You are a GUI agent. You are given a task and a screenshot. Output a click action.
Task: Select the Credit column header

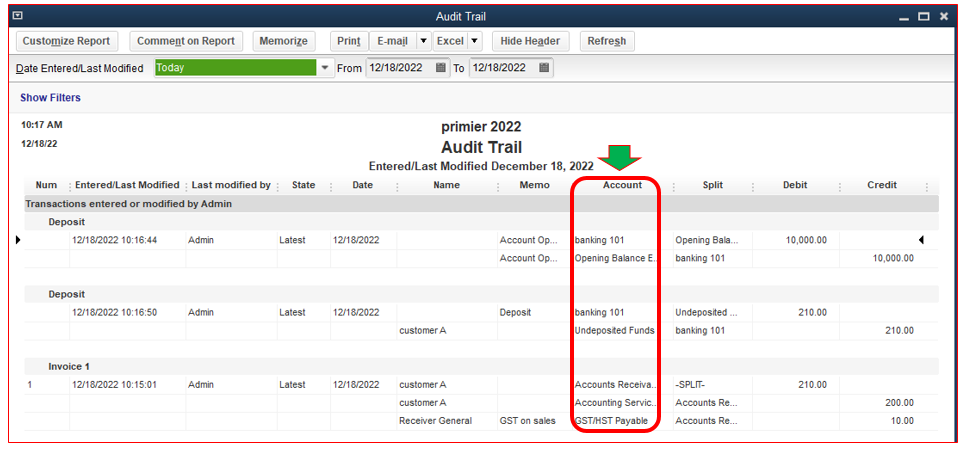tap(882, 185)
